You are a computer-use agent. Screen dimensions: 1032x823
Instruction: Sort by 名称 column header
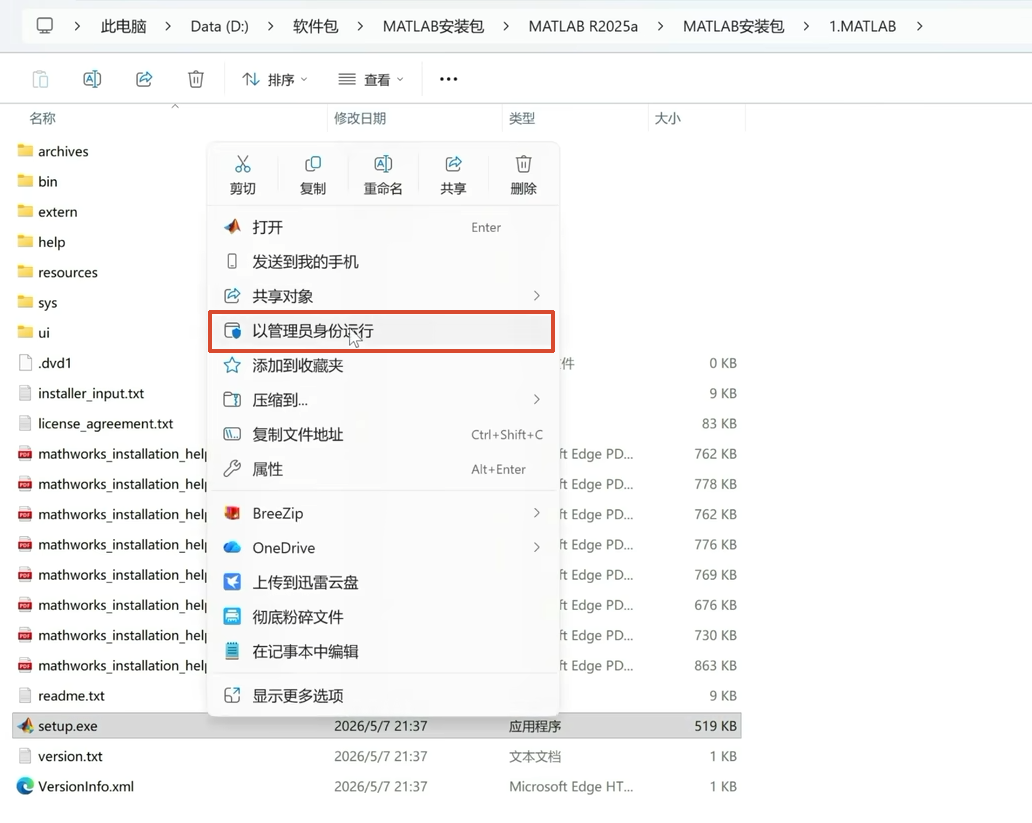click(43, 118)
